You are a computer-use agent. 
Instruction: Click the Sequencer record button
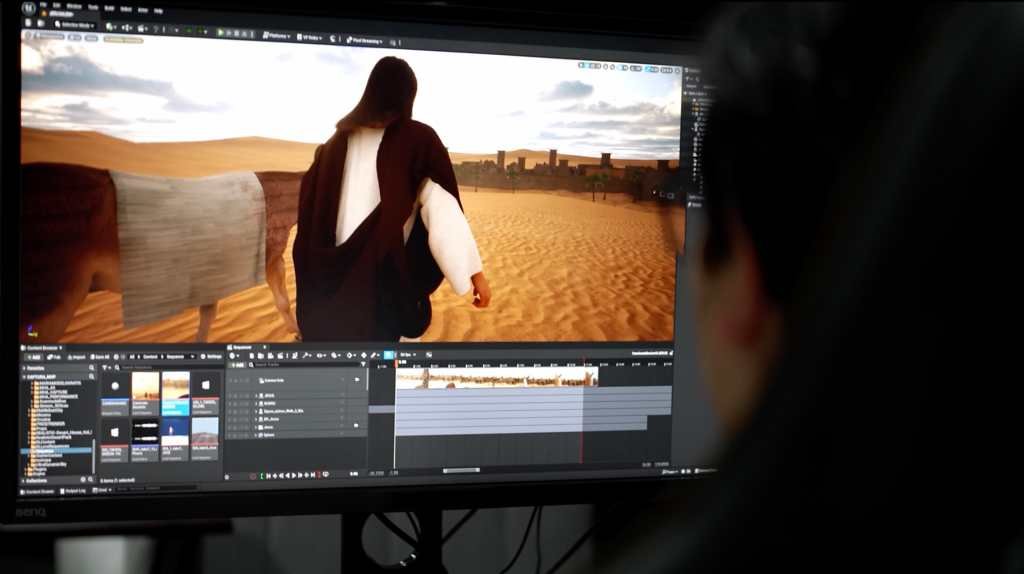(x=253, y=474)
